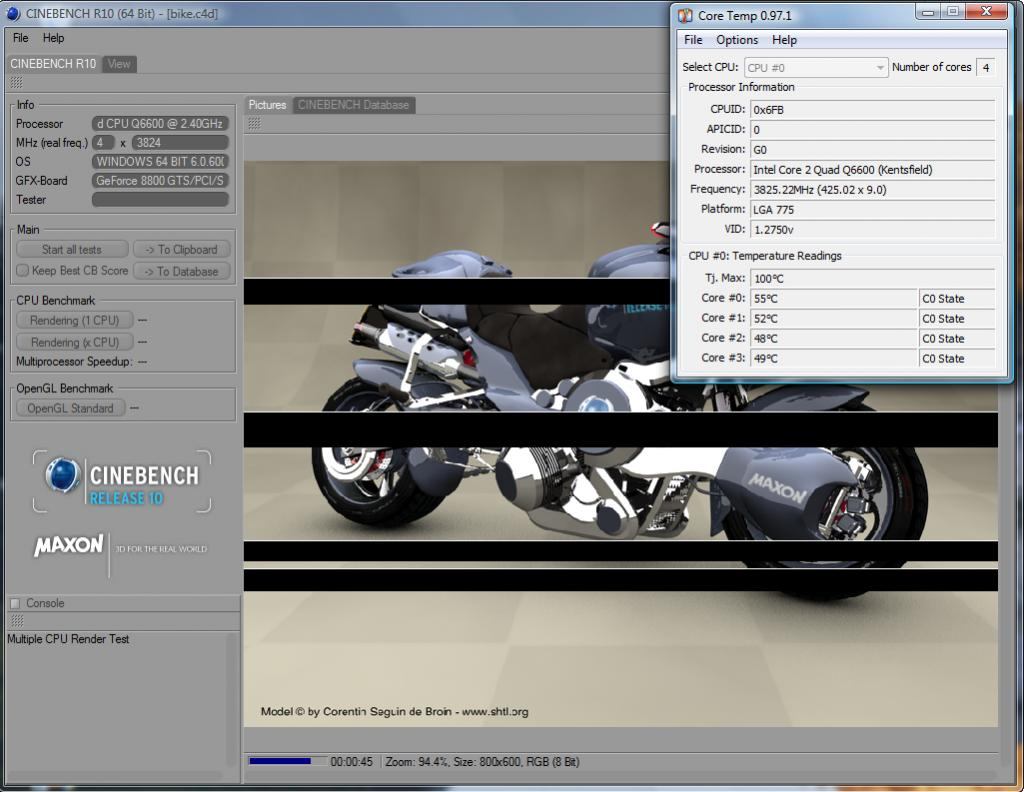Enable the Keep Best CB Score checkbox
This screenshot has width=1024, height=792.
(x=23, y=270)
